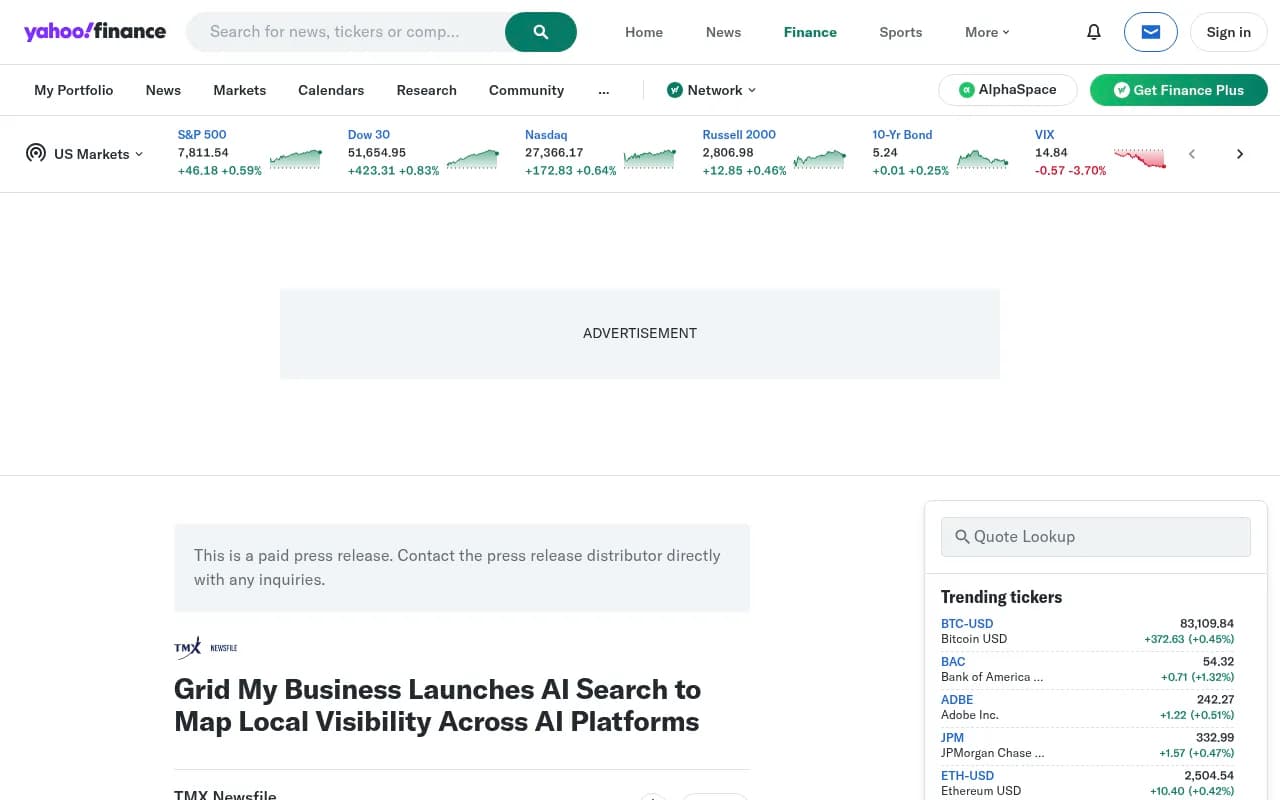Viewport: 1280px width, 800px height.
Task: Open the 10-Yr Bond link
Action: click(x=902, y=134)
